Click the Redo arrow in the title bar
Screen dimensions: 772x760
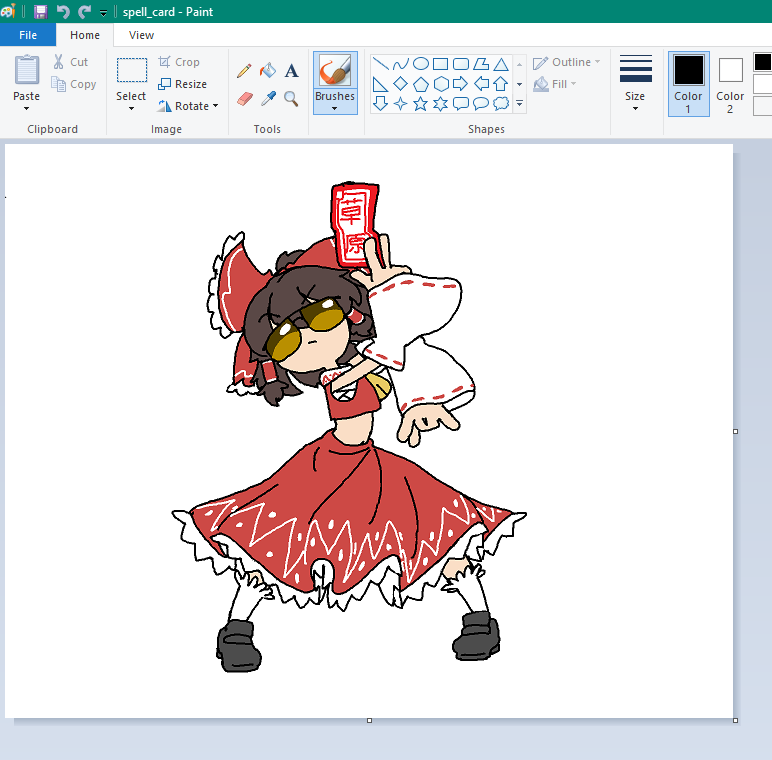[x=85, y=11]
